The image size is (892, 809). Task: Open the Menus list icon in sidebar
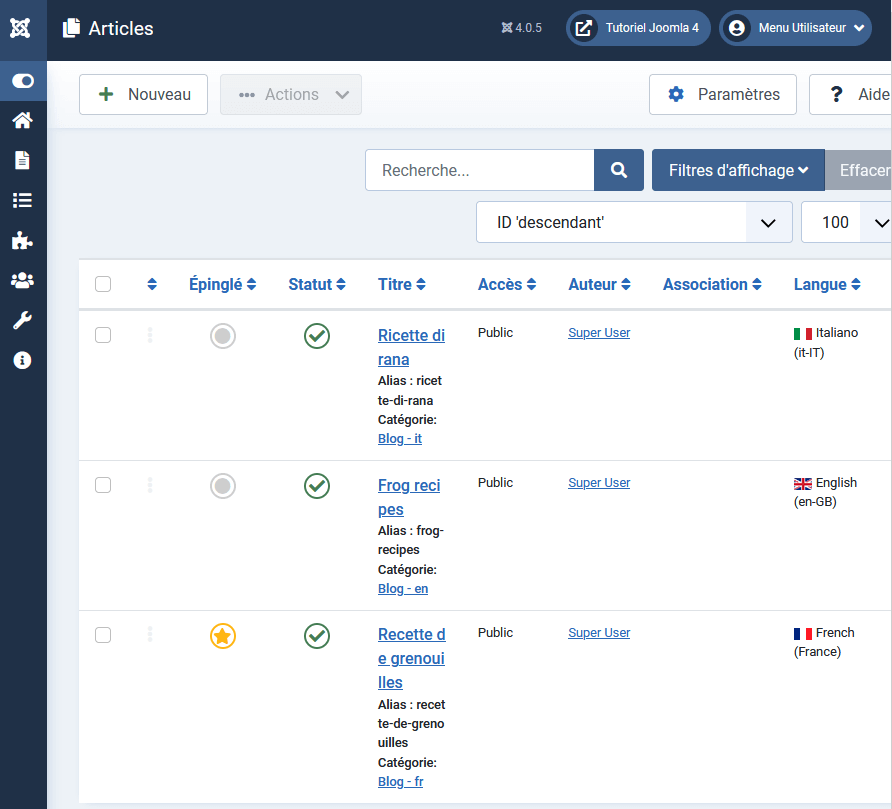(22, 200)
